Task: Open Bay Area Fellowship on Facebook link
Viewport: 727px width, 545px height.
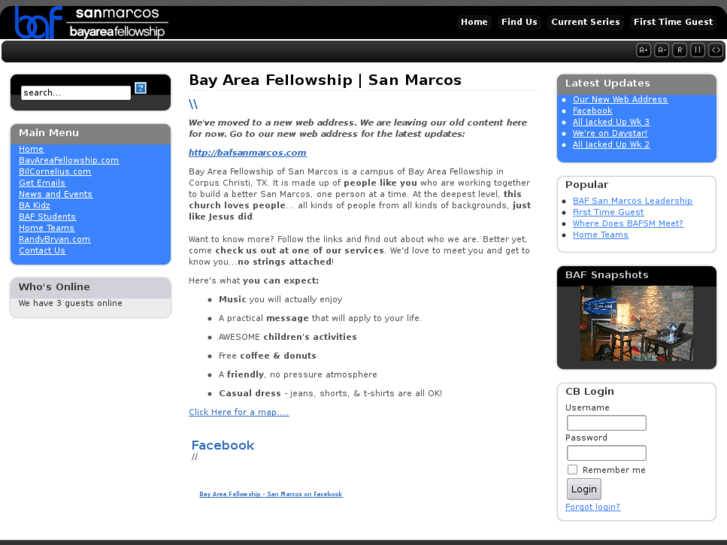Action: click(x=271, y=494)
